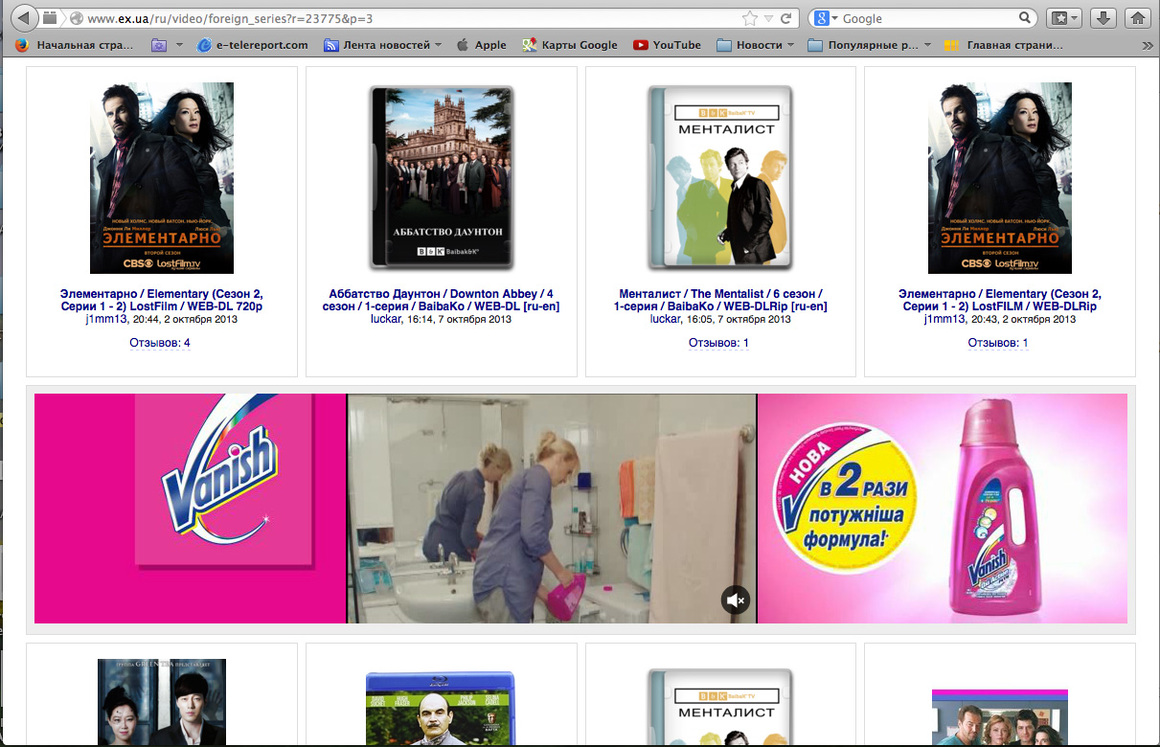Expand the 'Новости' folder dropdown arrow
Viewport: 1160px width, 747px height.
point(790,45)
